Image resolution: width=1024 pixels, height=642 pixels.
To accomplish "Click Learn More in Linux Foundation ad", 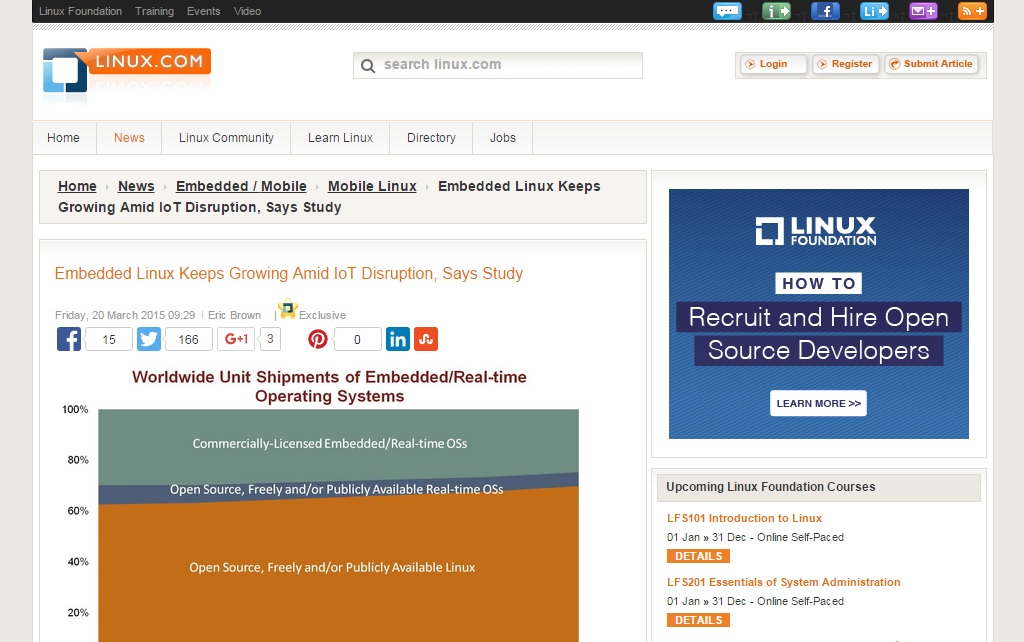I will point(818,403).
